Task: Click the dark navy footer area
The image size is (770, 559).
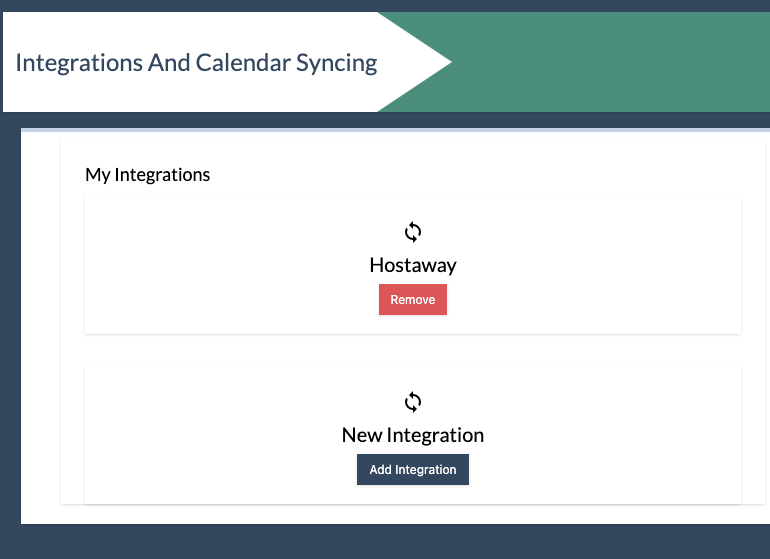Action: 385,542
